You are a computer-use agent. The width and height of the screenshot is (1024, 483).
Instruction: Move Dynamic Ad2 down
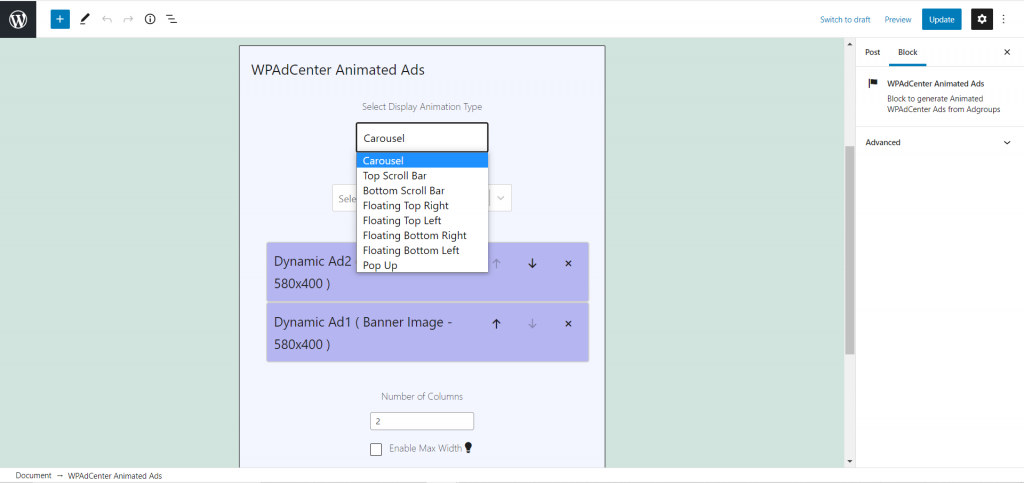pyautogui.click(x=532, y=263)
